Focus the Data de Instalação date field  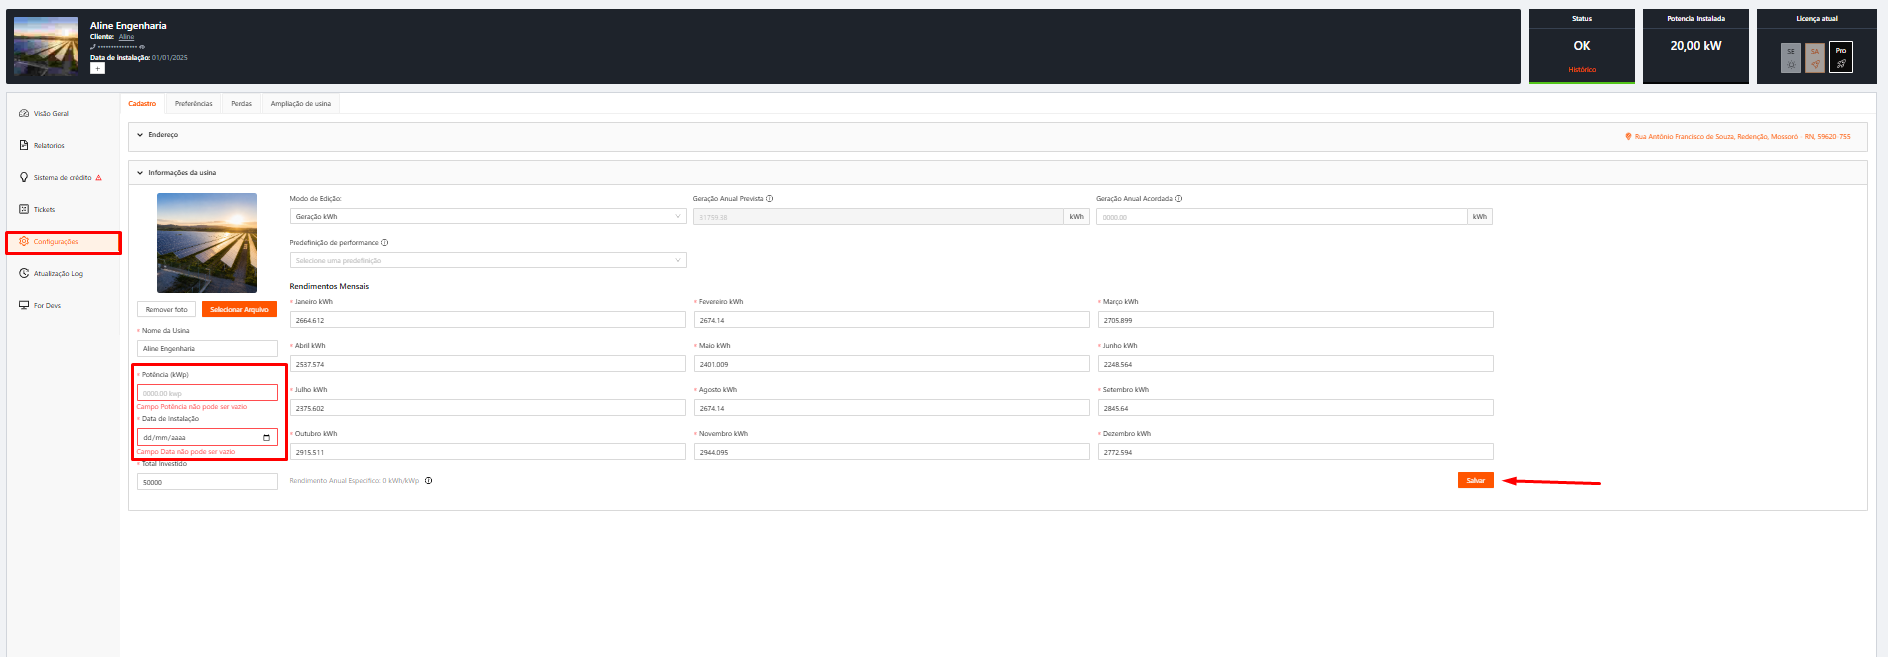(207, 437)
